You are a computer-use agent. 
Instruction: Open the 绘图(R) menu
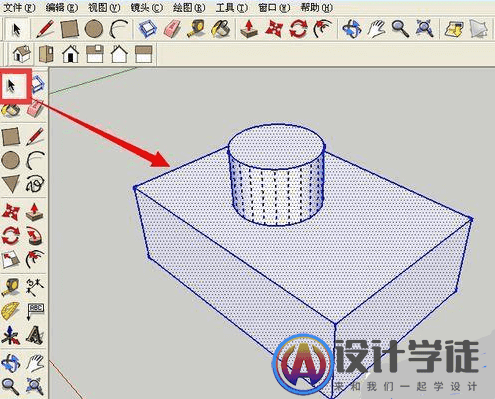[x=189, y=7]
